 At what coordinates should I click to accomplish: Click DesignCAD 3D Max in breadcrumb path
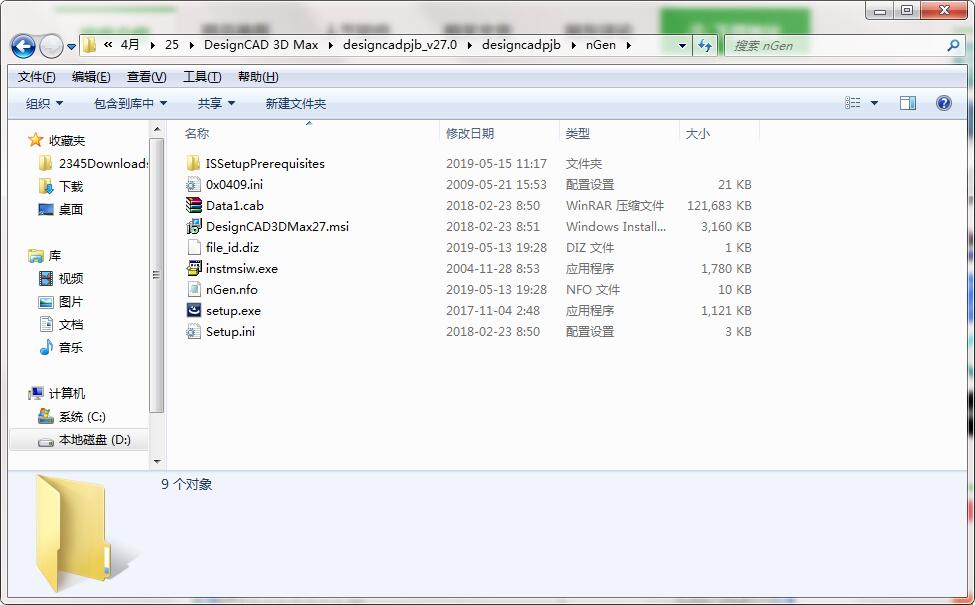pos(261,45)
